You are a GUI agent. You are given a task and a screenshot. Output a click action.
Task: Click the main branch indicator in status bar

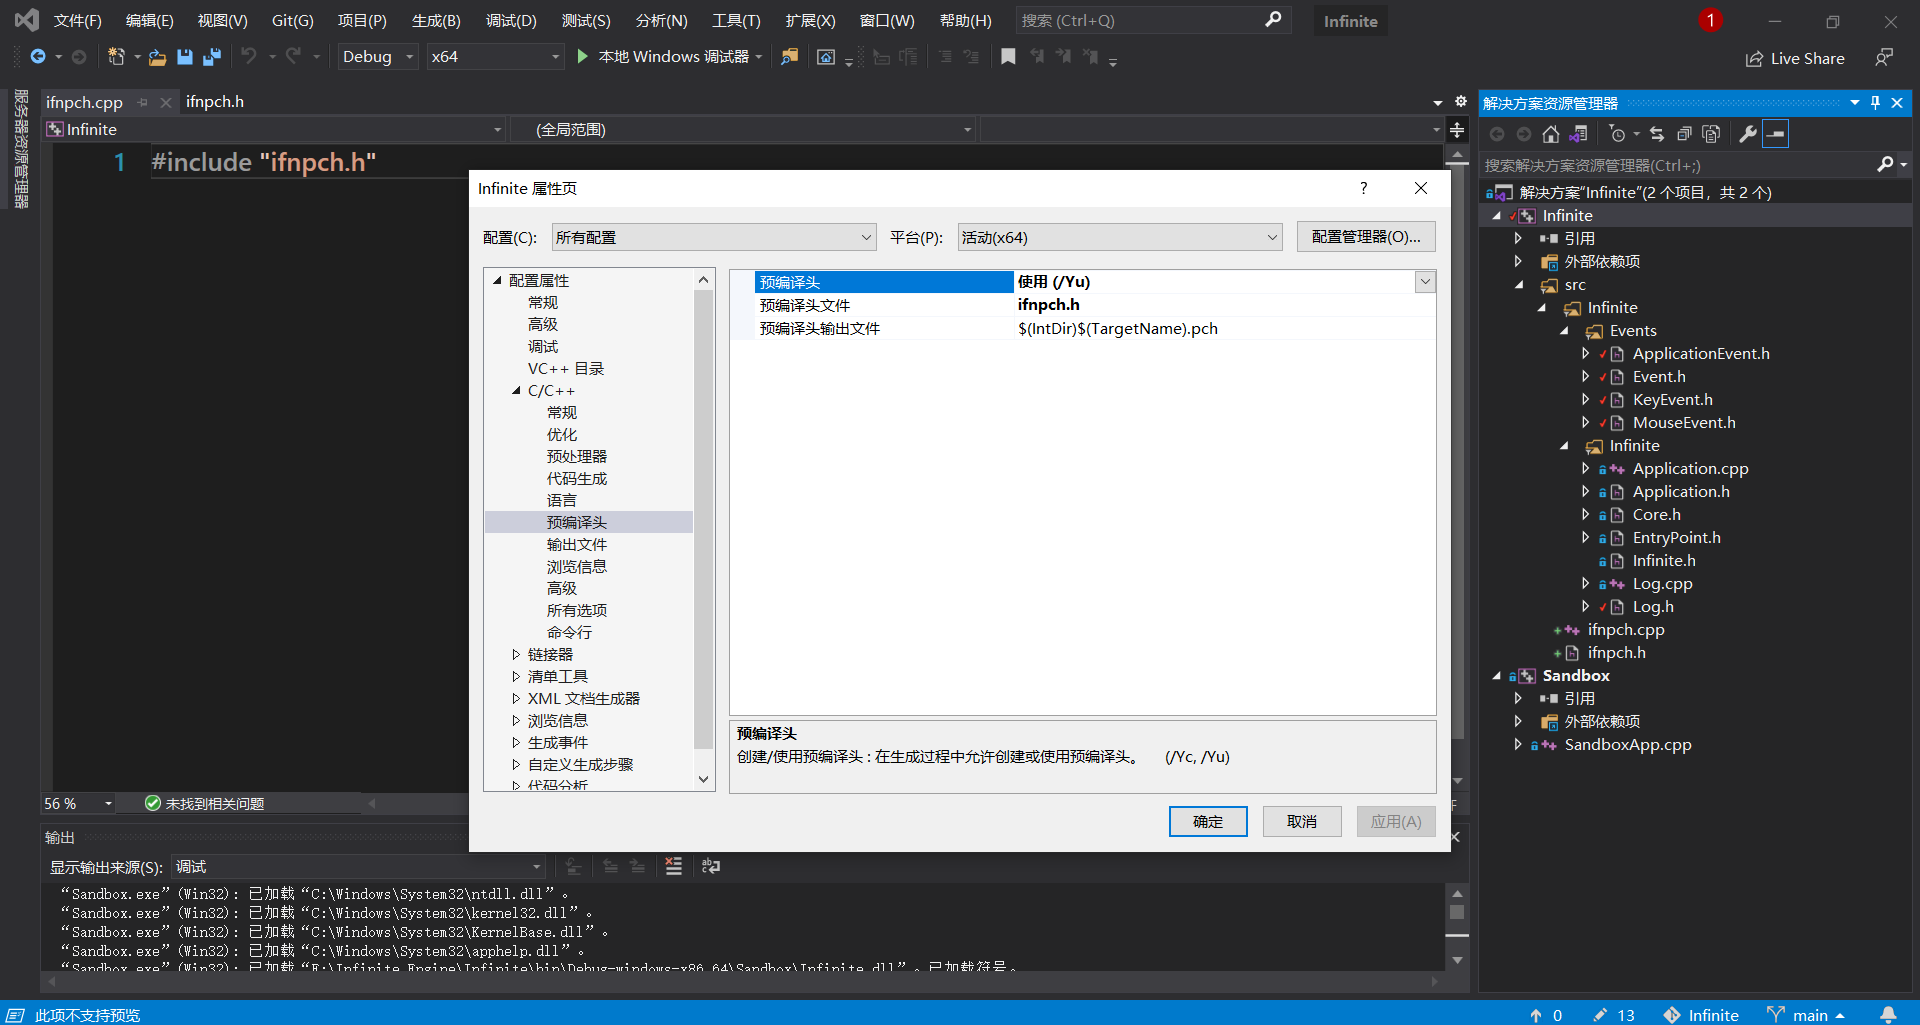tap(1805, 1015)
